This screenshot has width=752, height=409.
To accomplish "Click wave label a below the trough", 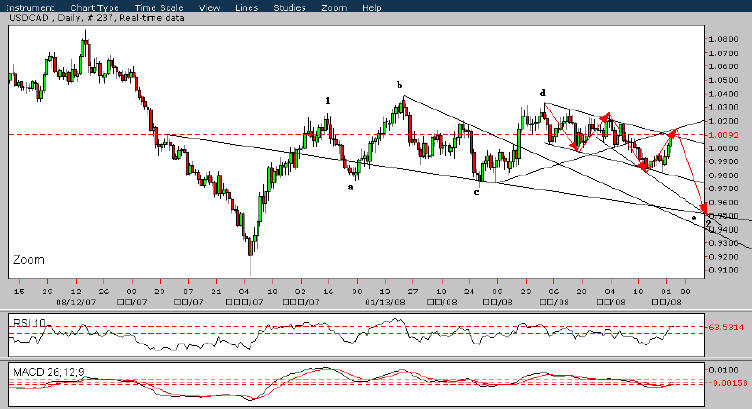I will pos(351,187).
